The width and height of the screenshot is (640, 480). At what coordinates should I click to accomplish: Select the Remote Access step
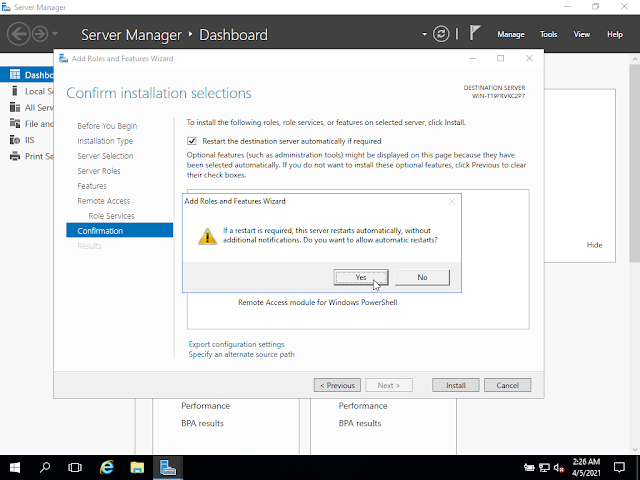point(104,201)
